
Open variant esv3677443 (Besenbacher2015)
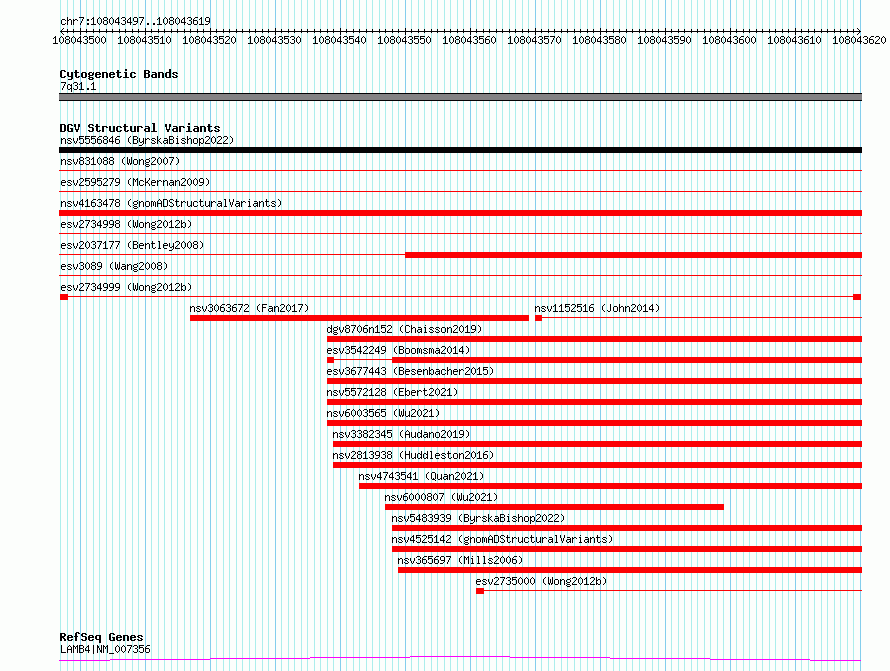coord(410,371)
